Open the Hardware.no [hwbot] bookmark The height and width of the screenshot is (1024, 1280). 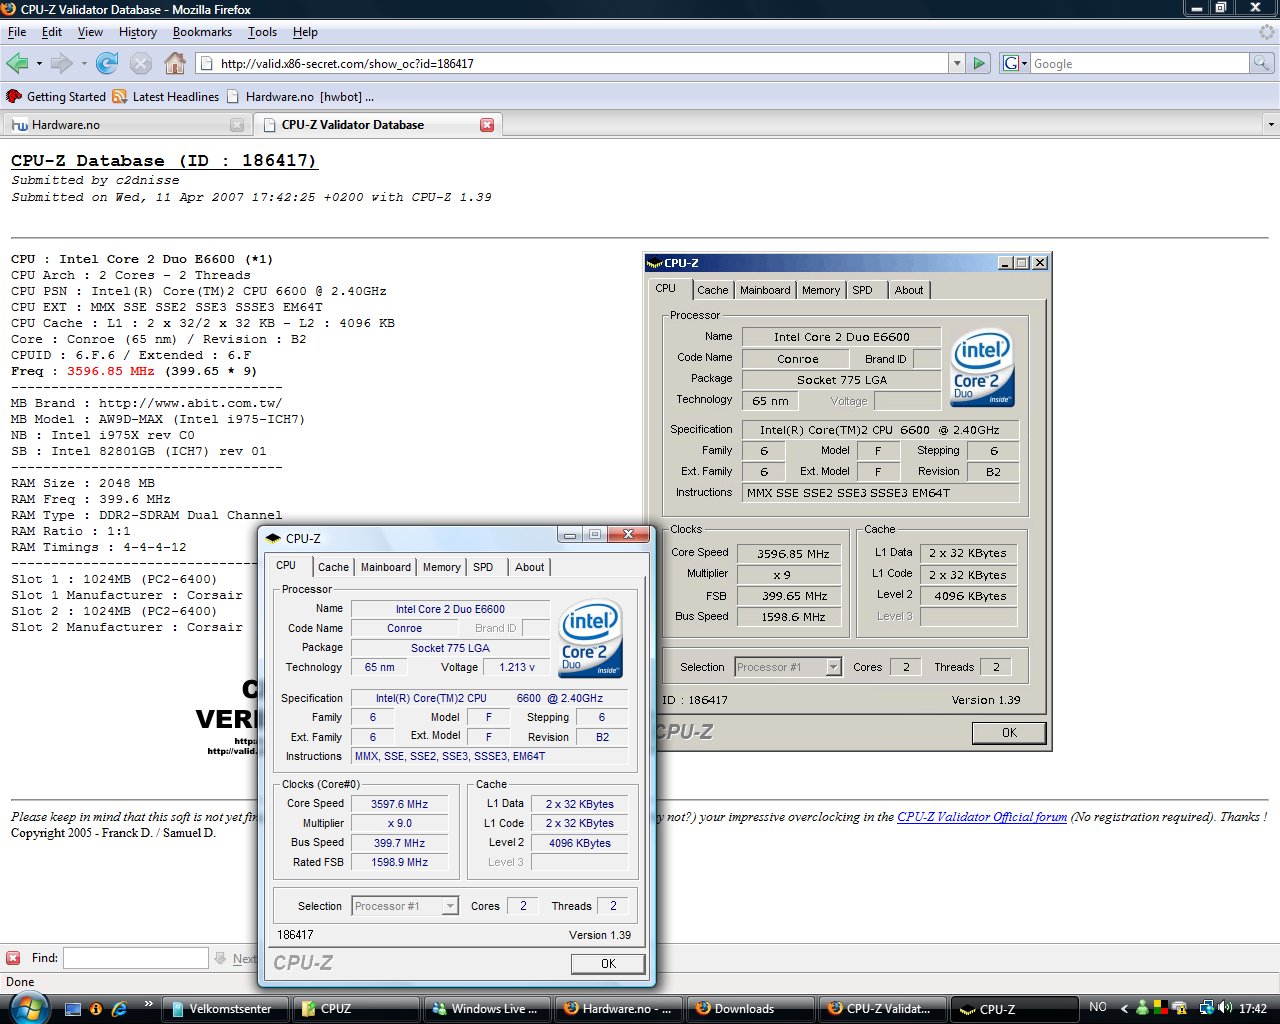pyautogui.click(x=301, y=97)
